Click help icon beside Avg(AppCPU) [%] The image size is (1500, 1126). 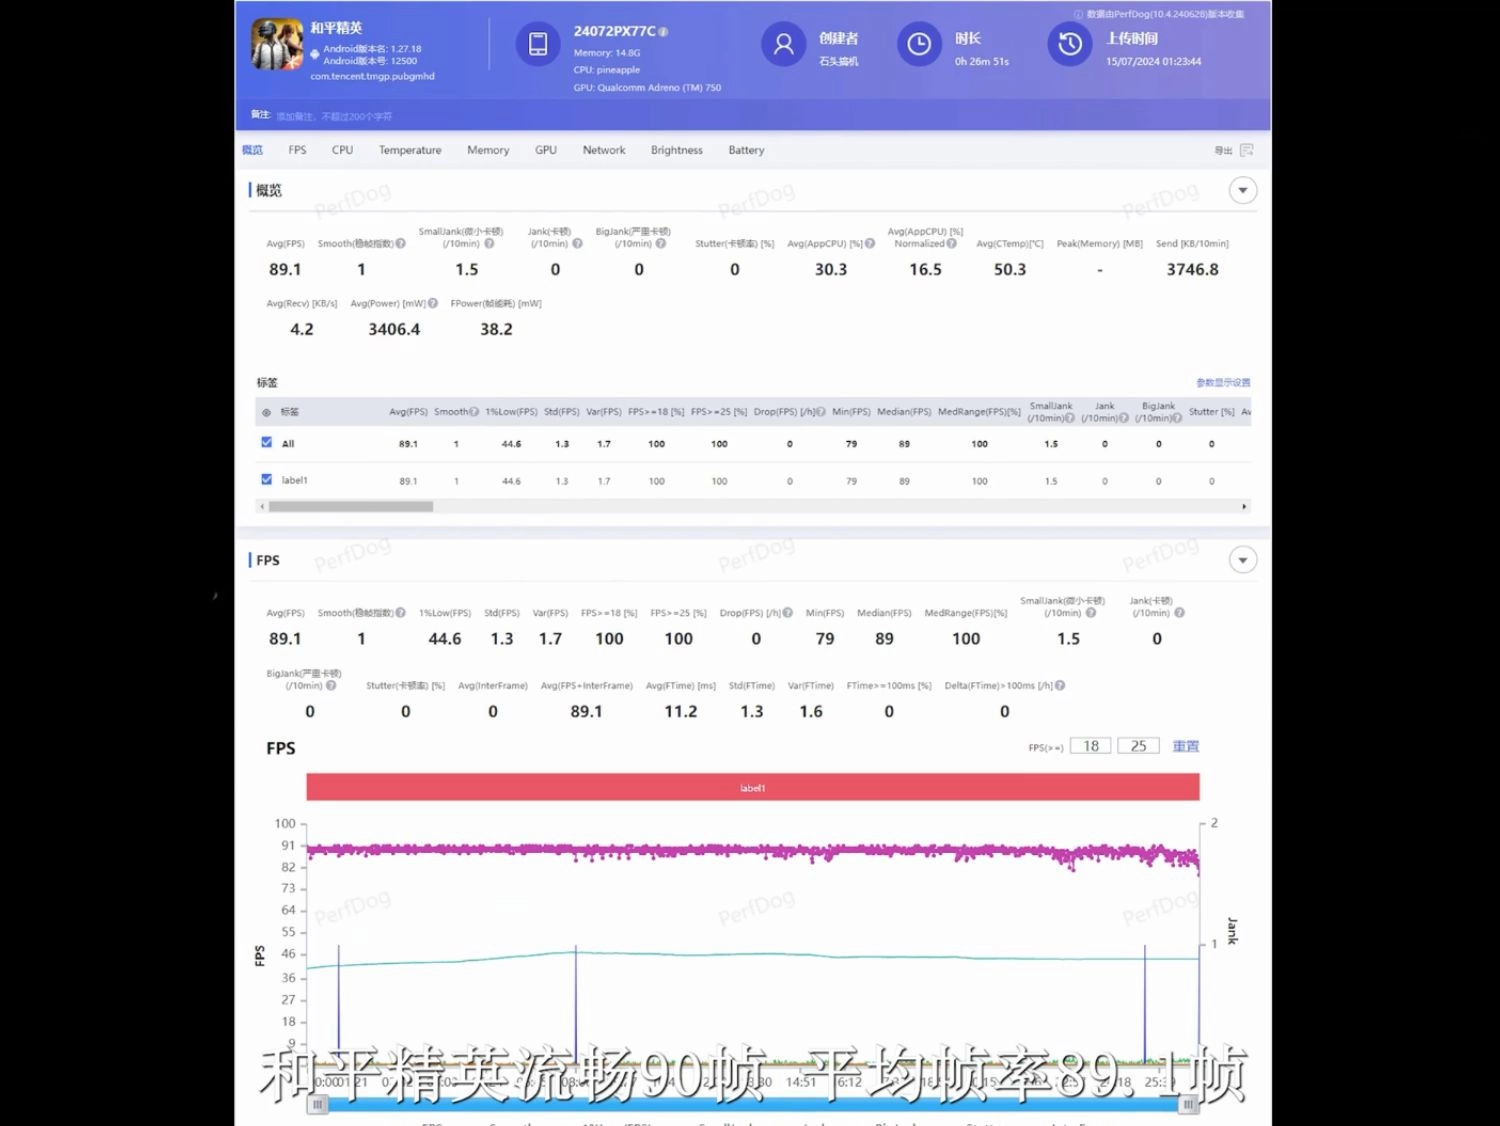(x=870, y=243)
